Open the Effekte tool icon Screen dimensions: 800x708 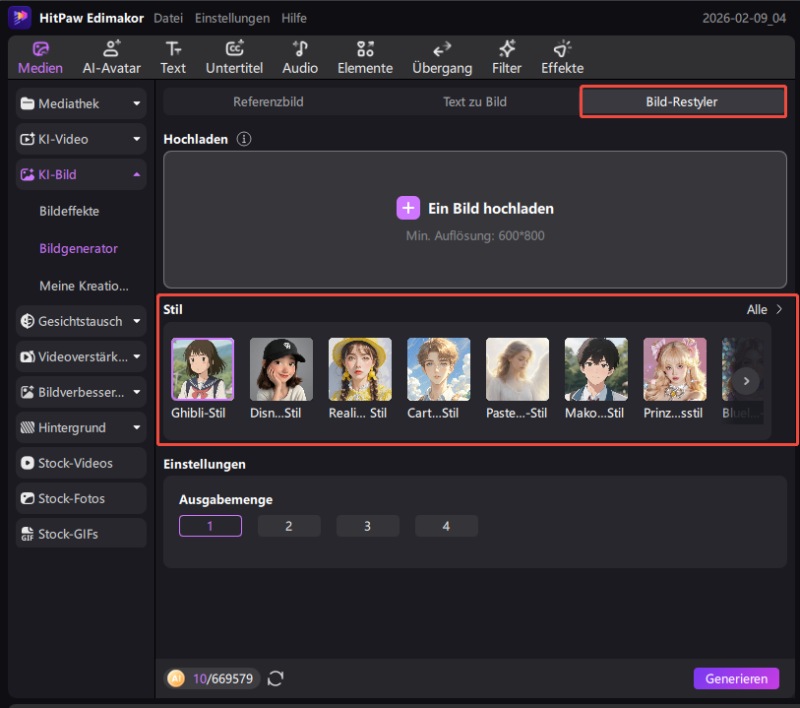(562, 49)
